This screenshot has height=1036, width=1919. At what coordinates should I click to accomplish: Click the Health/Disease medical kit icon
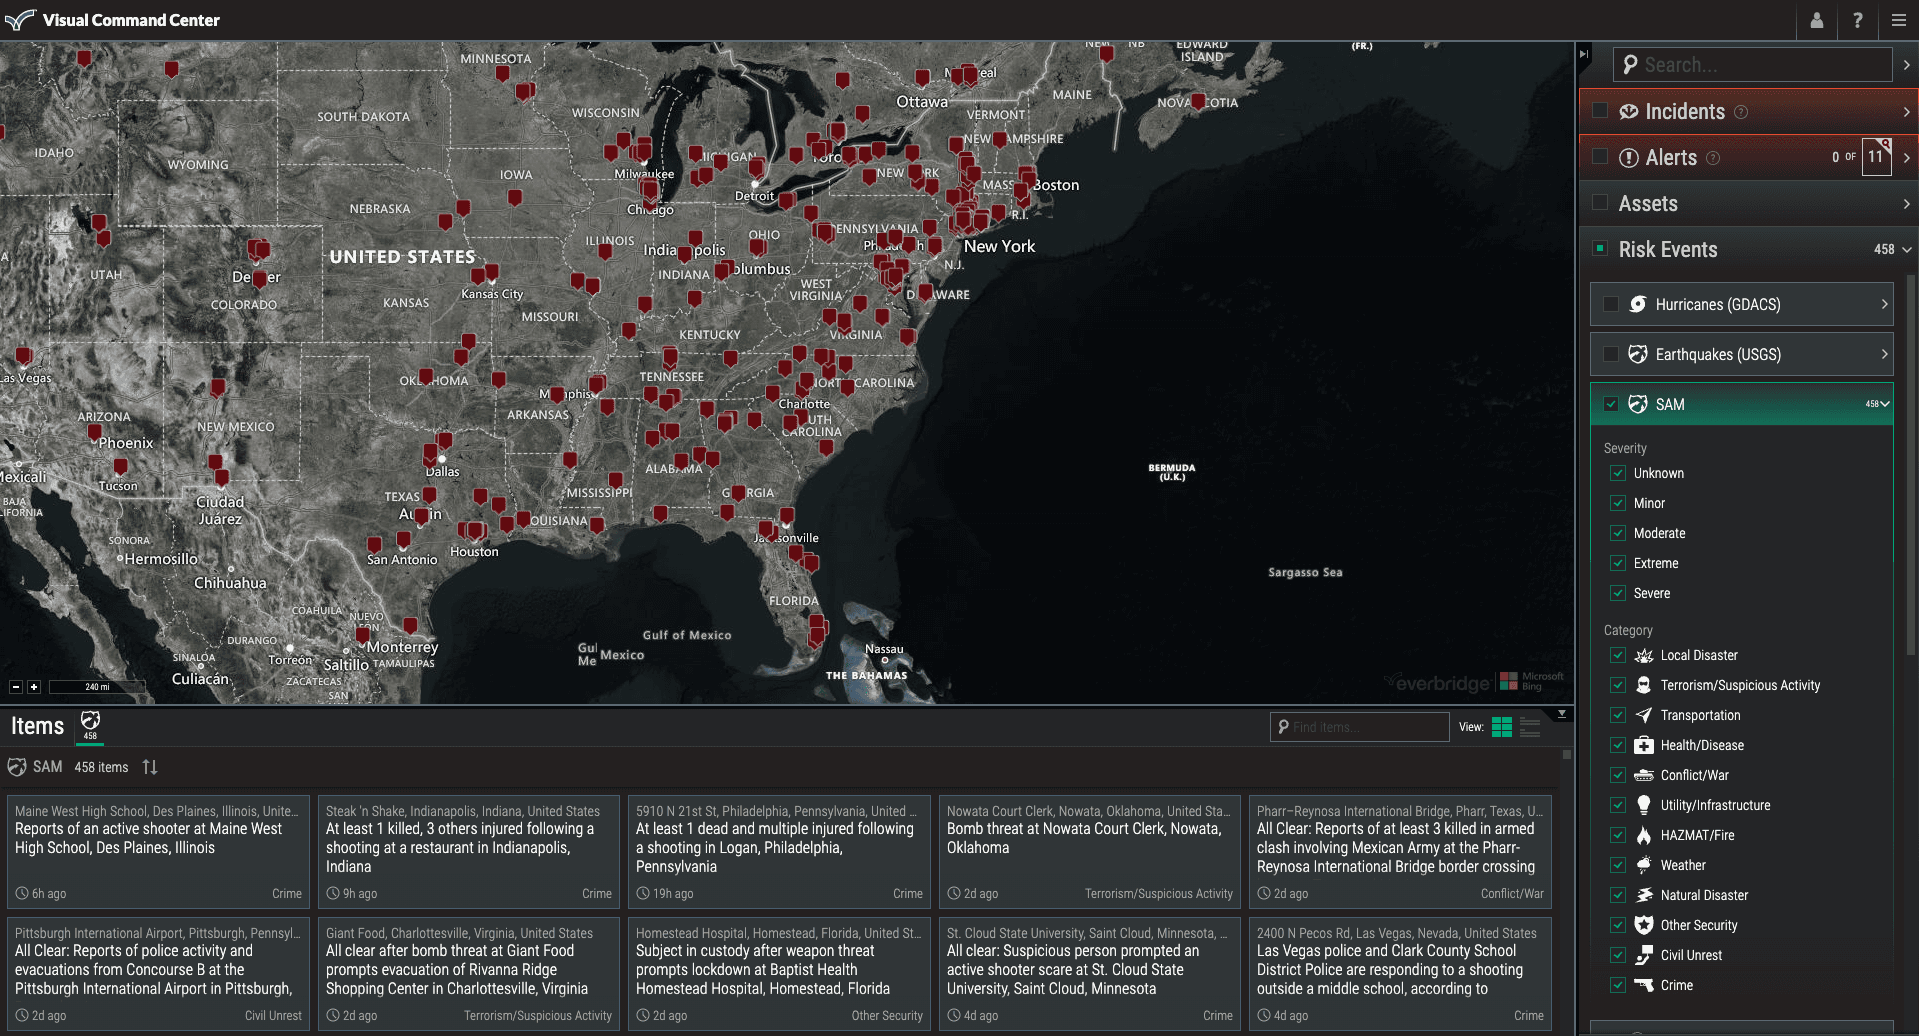click(x=1644, y=745)
